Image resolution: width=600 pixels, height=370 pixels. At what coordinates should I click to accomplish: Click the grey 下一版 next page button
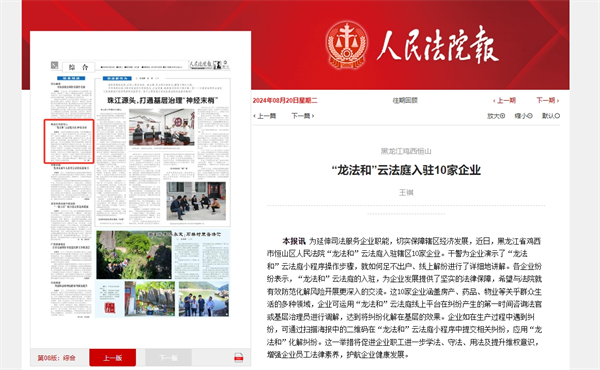pos(168,358)
